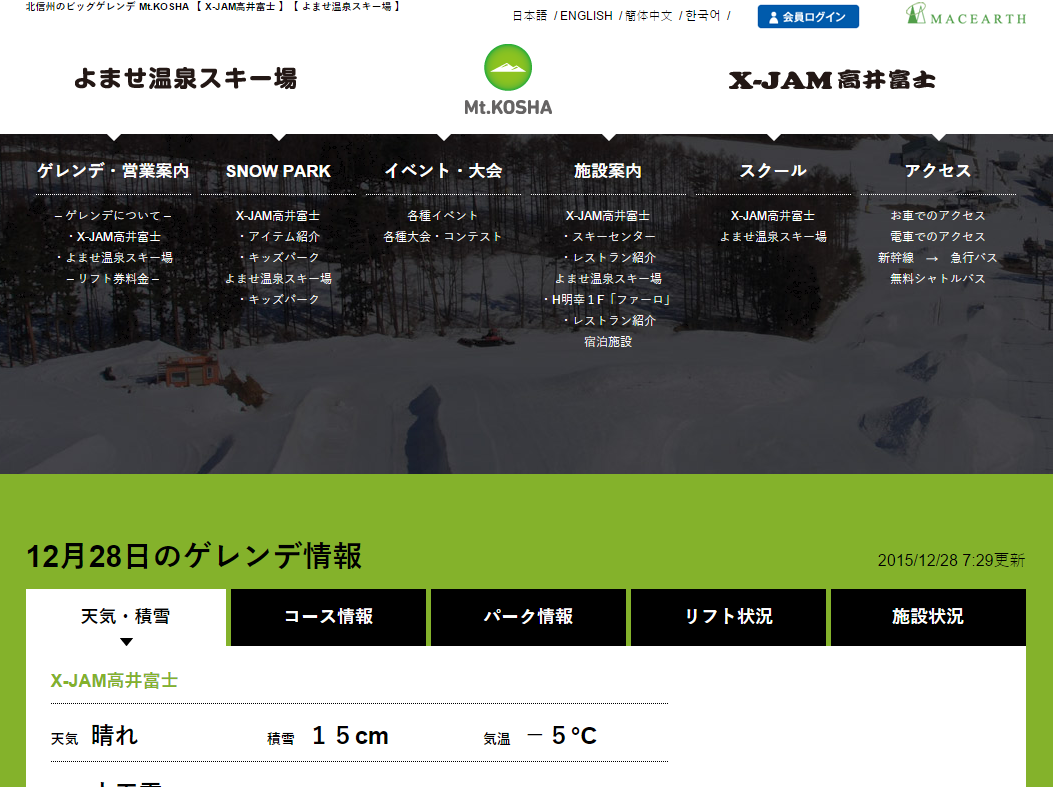This screenshot has height=787, width=1053.
Task: Click the 晴れ weather value
Action: (x=114, y=735)
